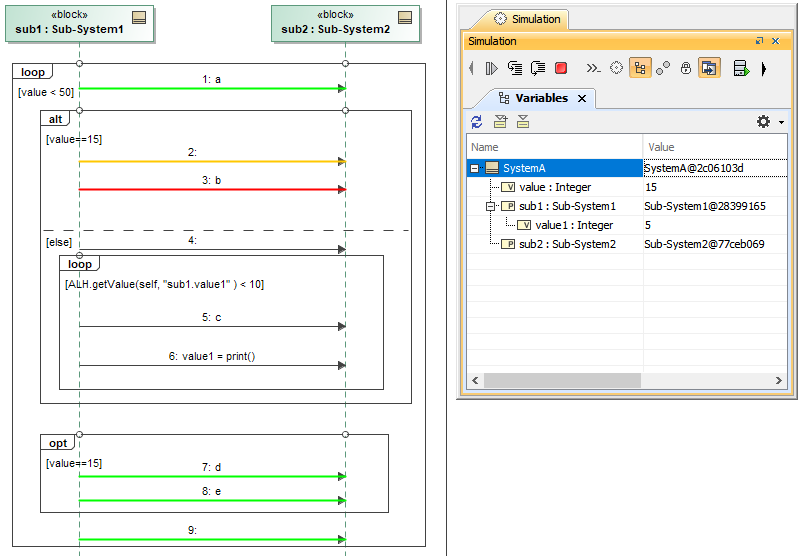This screenshot has width=804, height=556.
Task: Click the Step Into icon
Action: coord(515,68)
